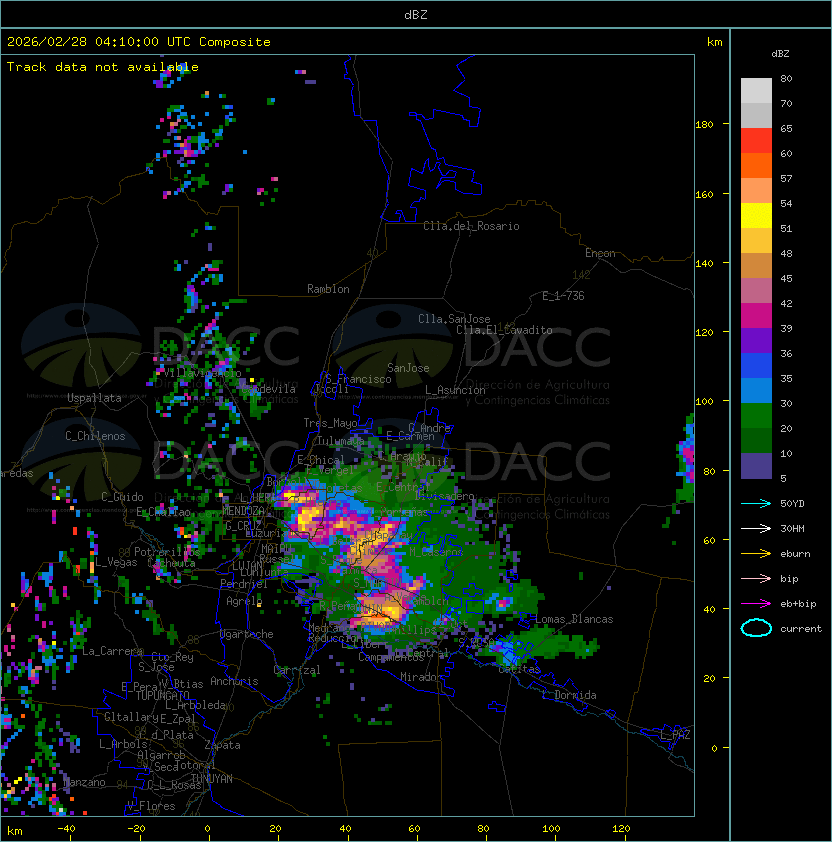Click the 'Zapata' place label
The image size is (832, 842).
pos(222,745)
